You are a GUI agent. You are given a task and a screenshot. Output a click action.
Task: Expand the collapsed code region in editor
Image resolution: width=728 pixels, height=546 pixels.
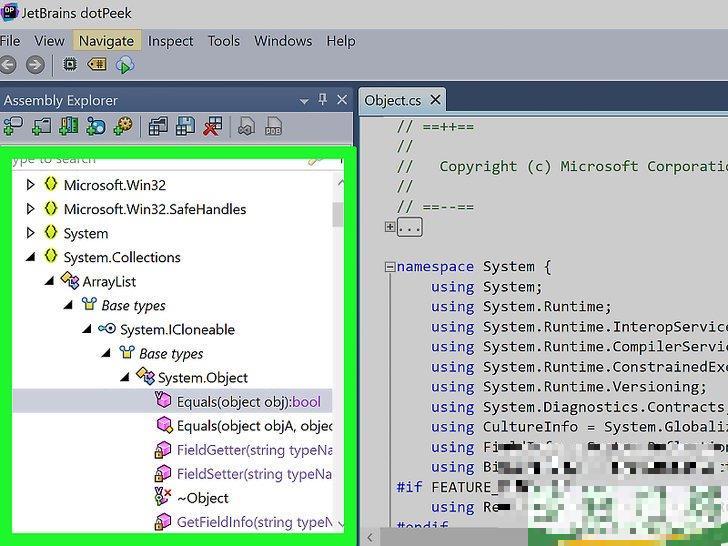(390, 227)
